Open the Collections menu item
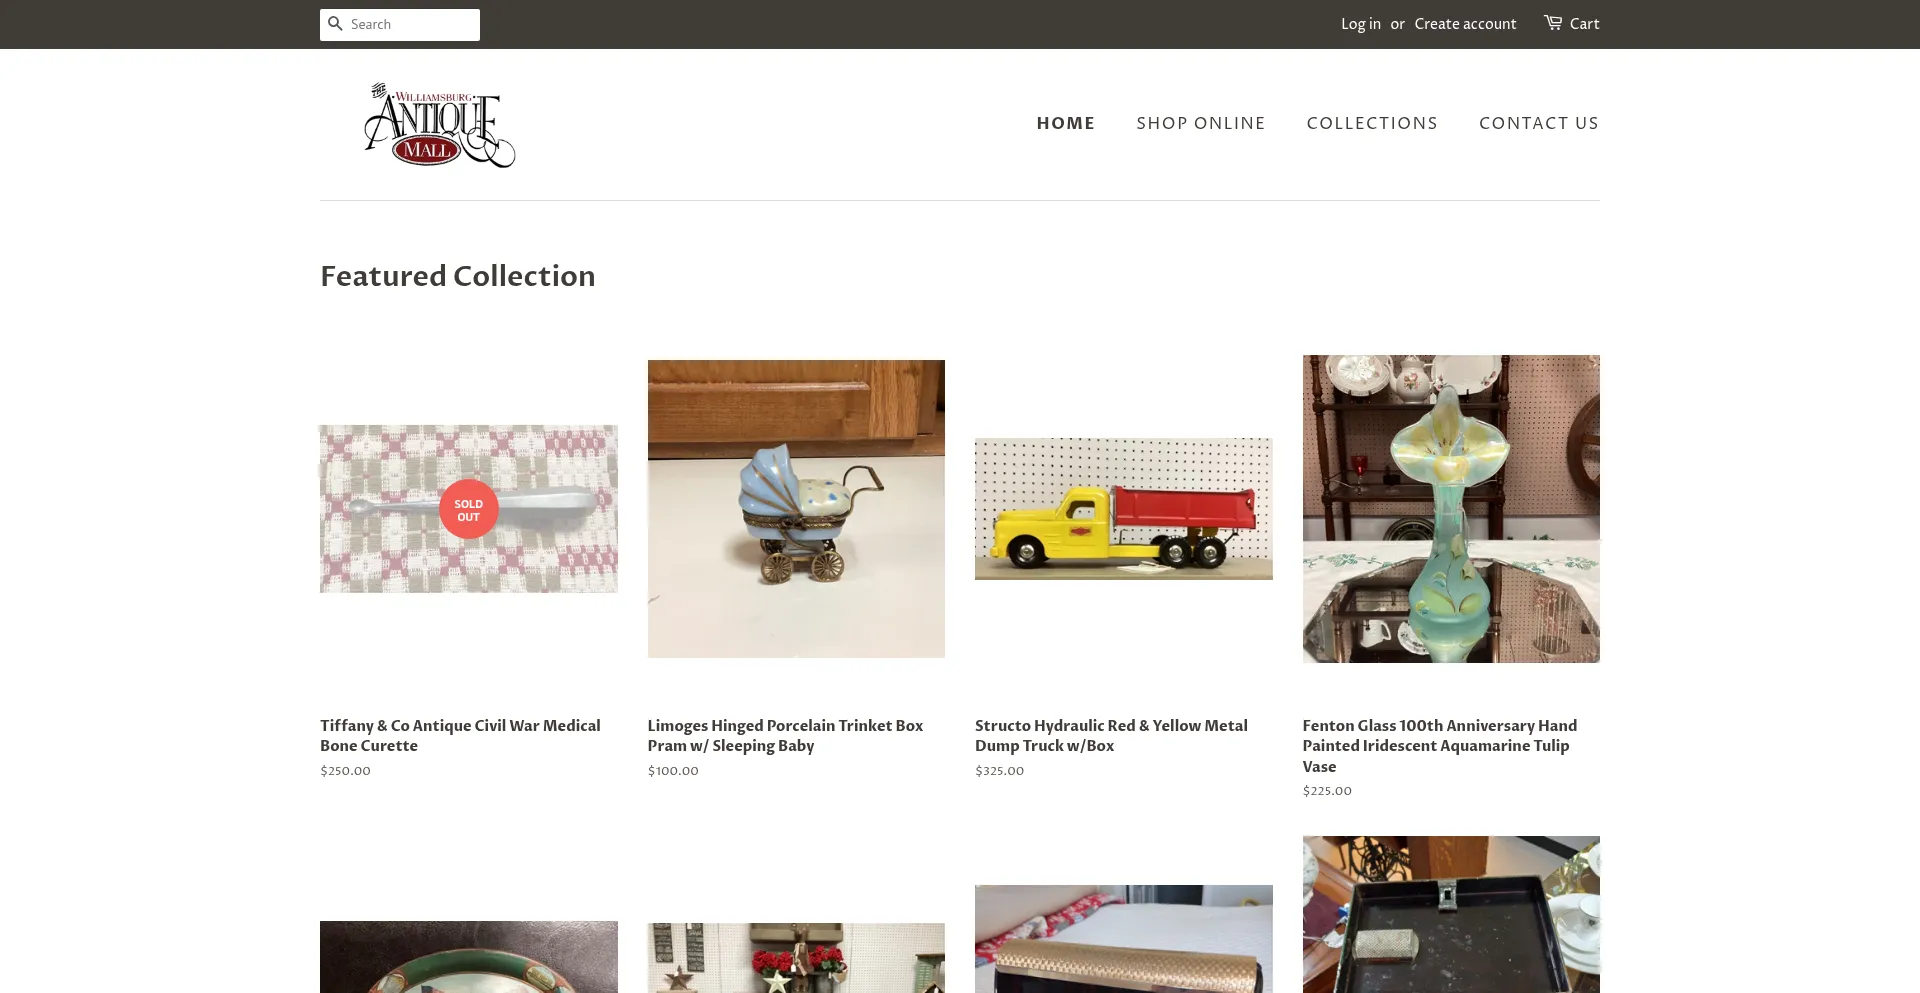 pyautogui.click(x=1372, y=123)
